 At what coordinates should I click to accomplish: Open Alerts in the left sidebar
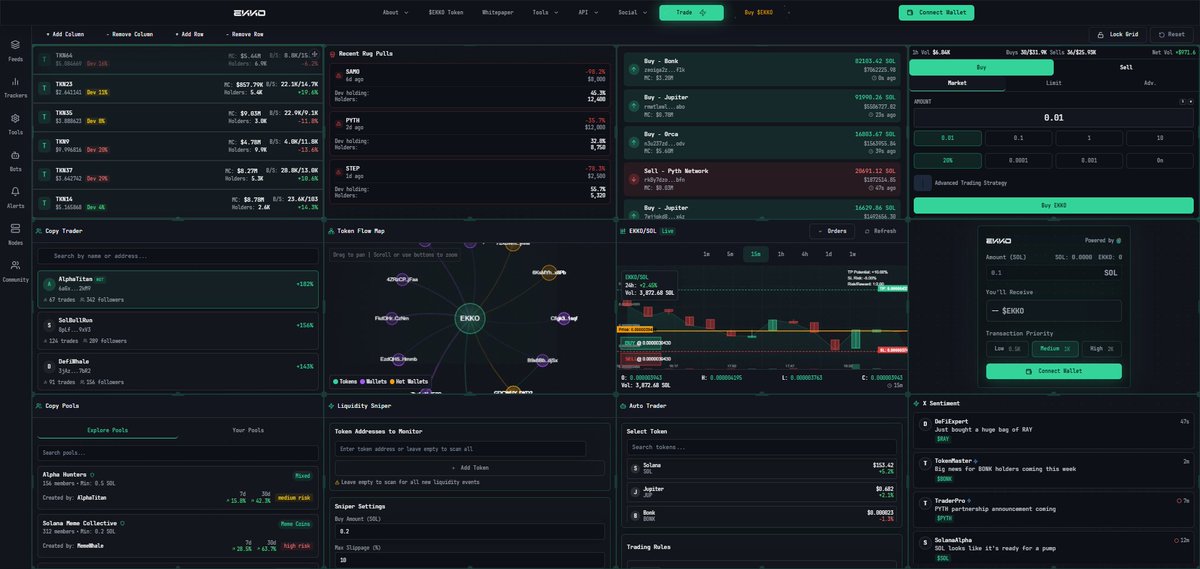[x=15, y=196]
